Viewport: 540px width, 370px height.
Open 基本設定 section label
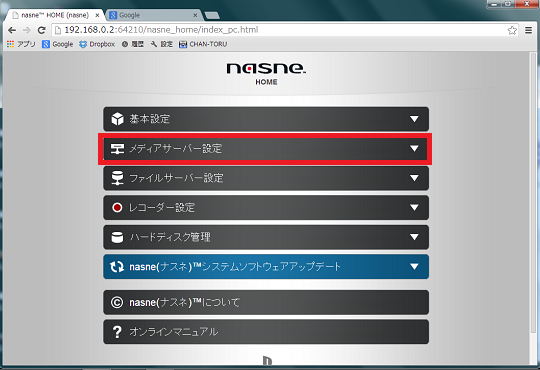(x=150, y=119)
